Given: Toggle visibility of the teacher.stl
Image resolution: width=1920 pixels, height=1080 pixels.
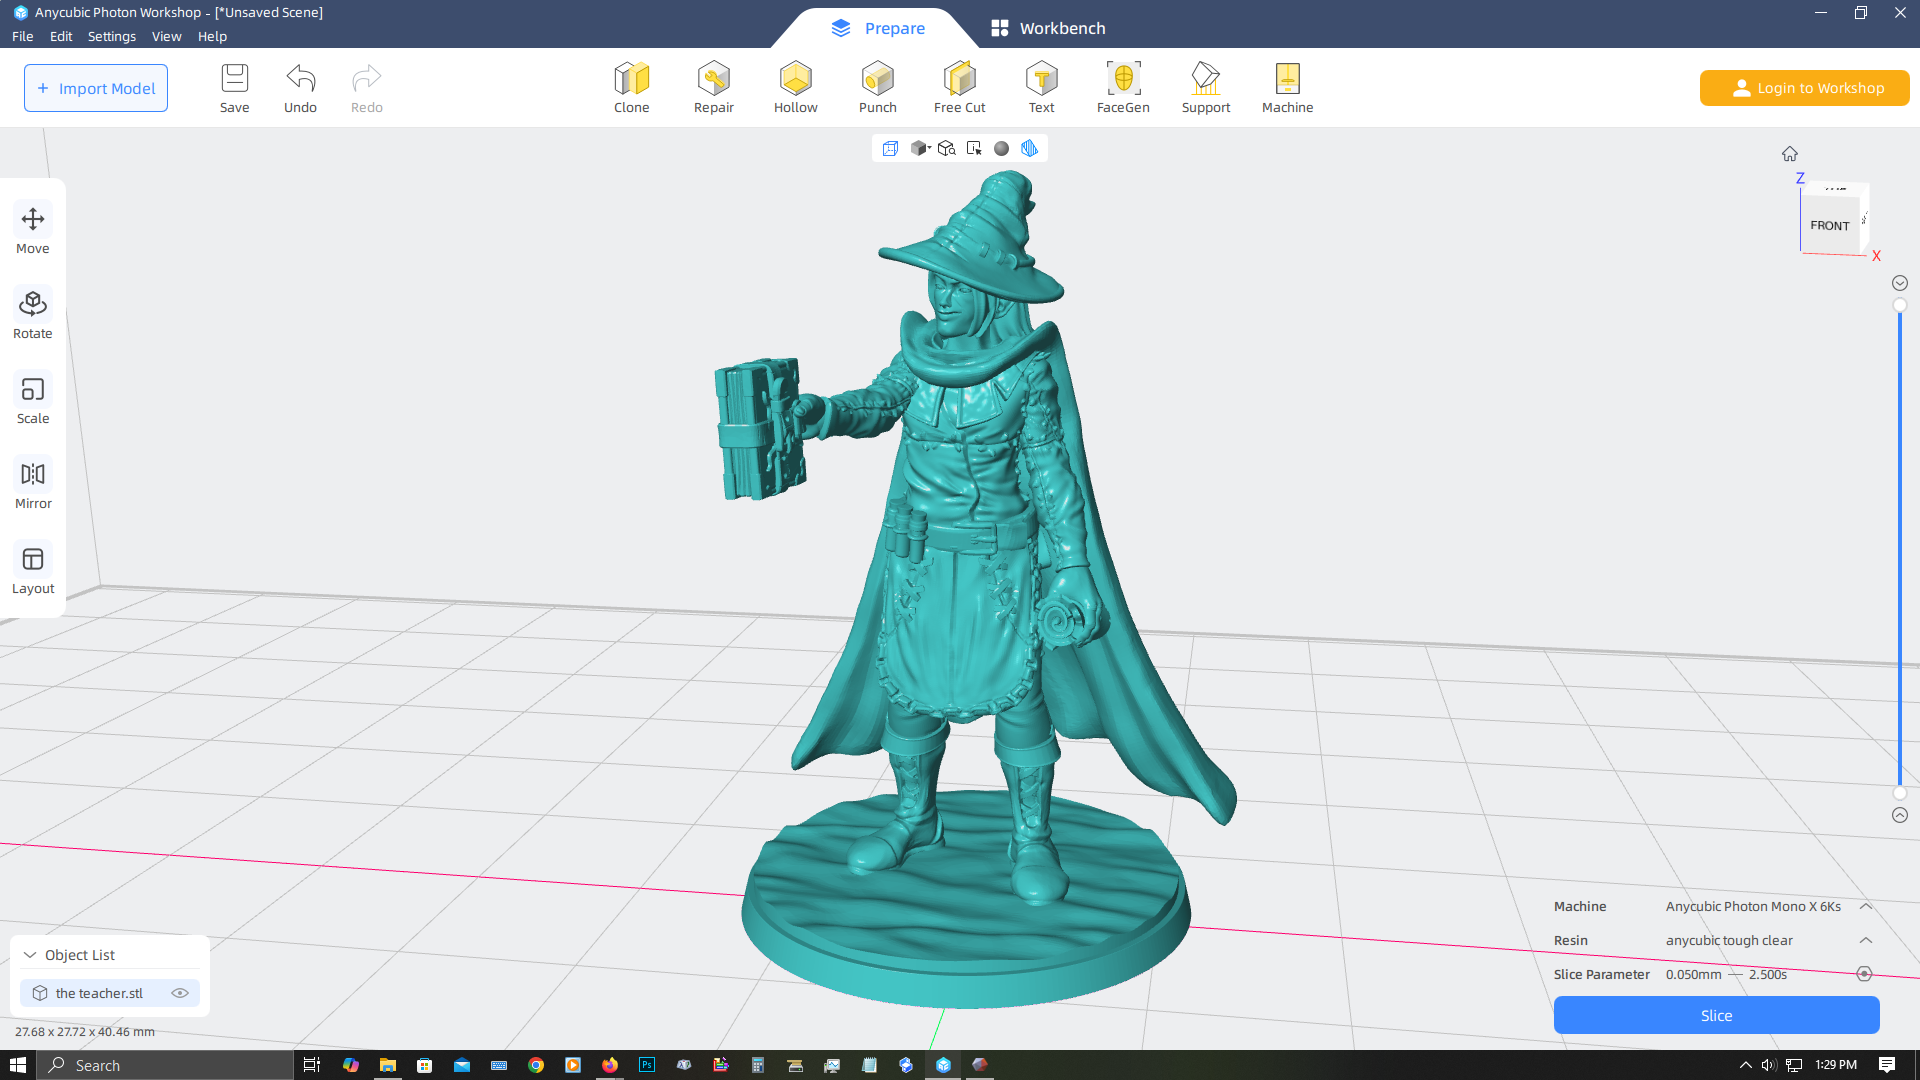Looking at the screenshot, I should 180,993.
